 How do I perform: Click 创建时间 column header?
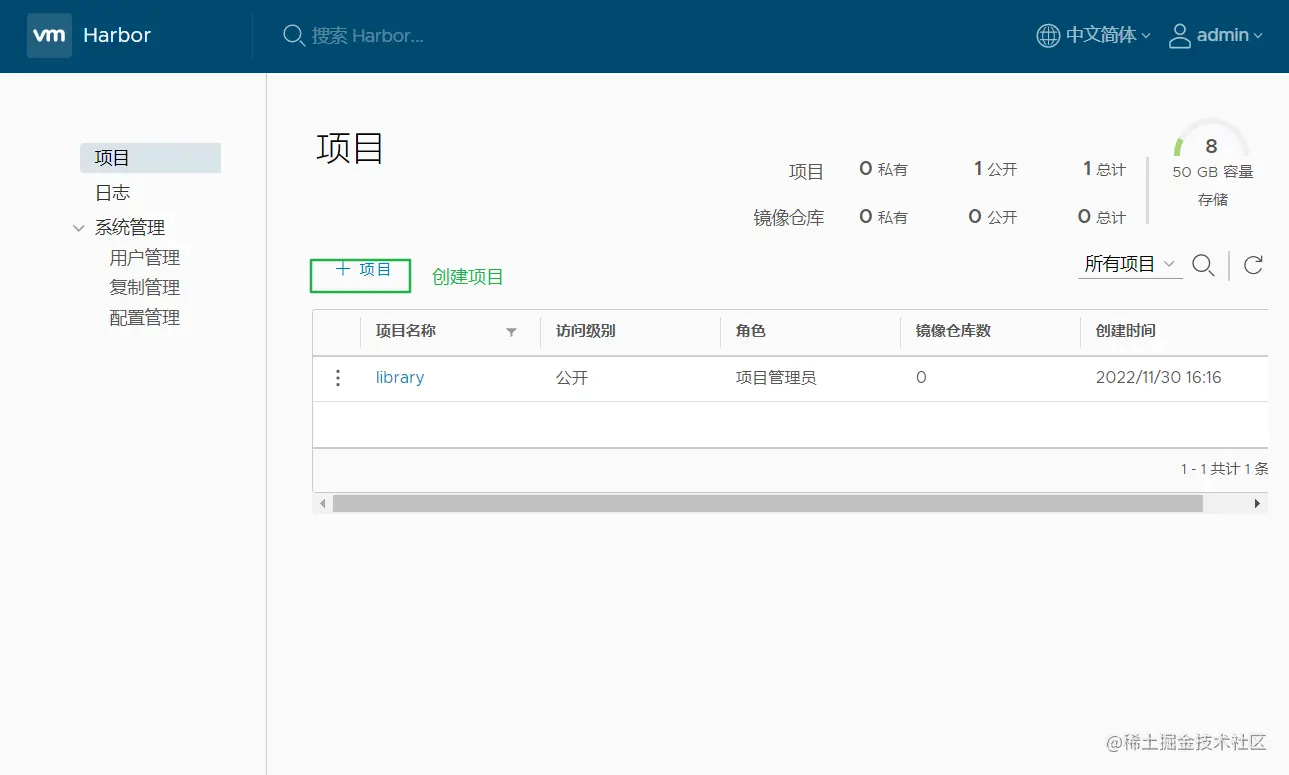[x=1126, y=331]
